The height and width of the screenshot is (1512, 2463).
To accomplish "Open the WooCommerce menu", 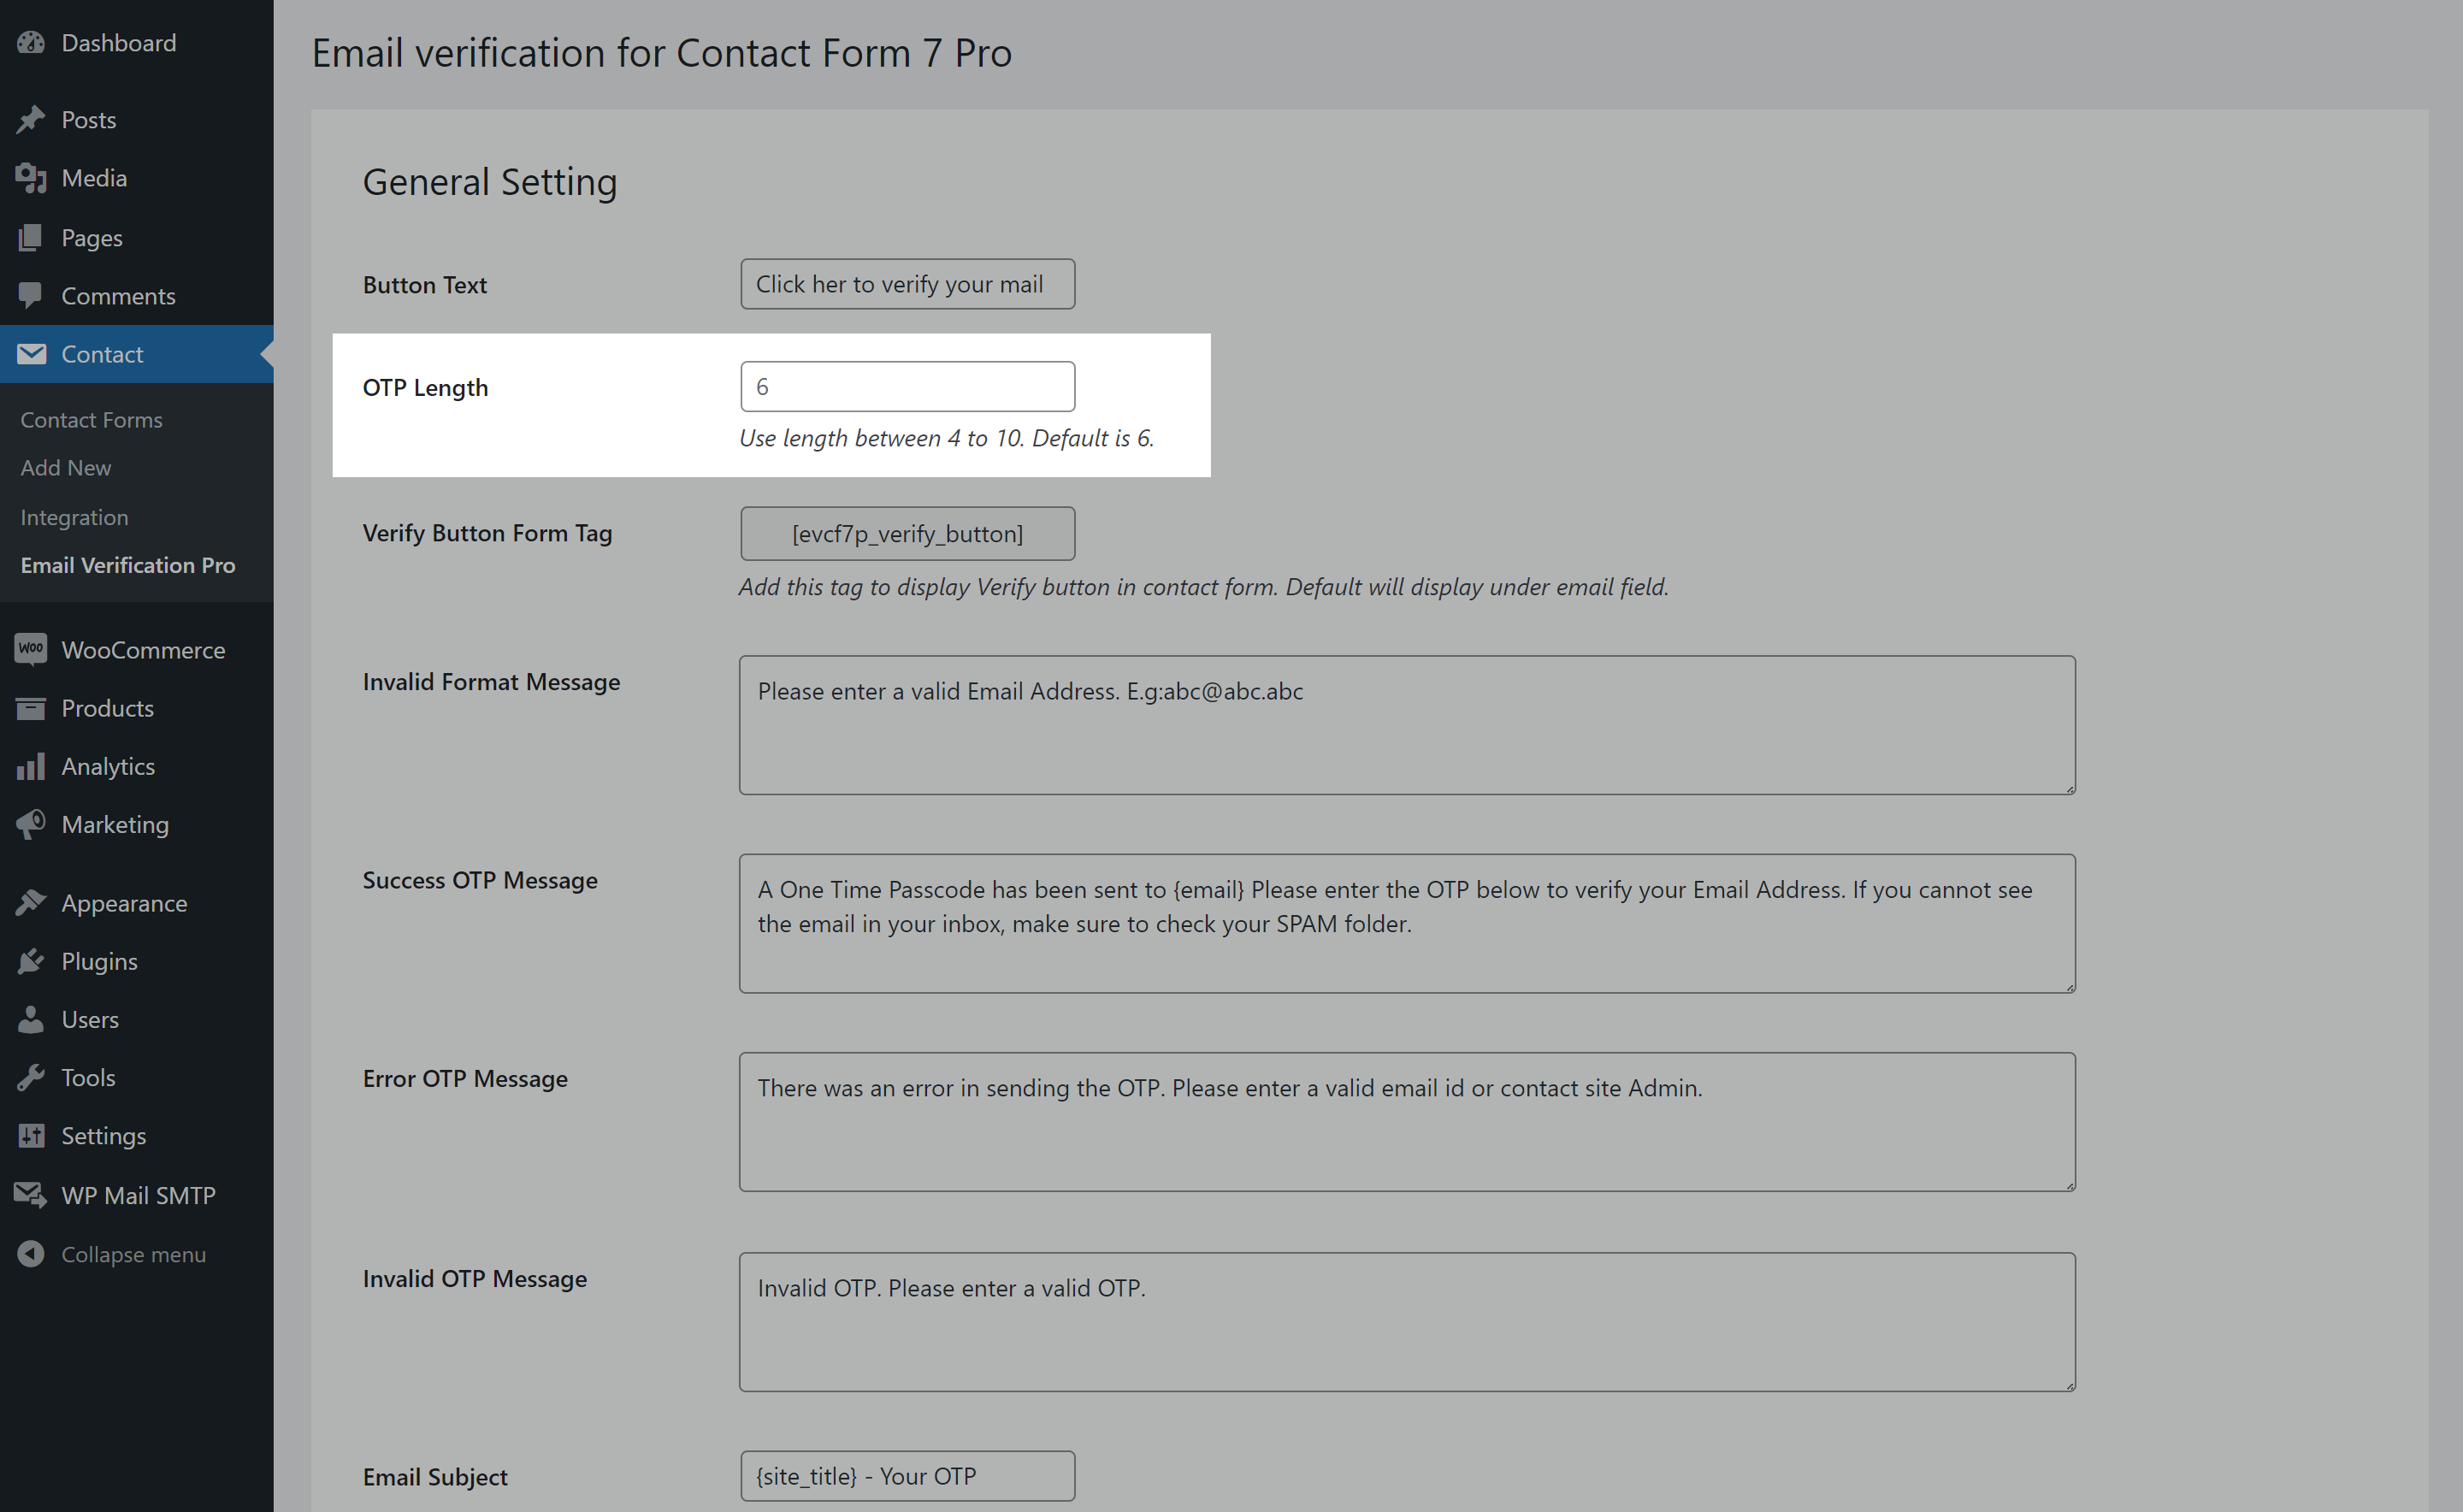I will point(137,650).
